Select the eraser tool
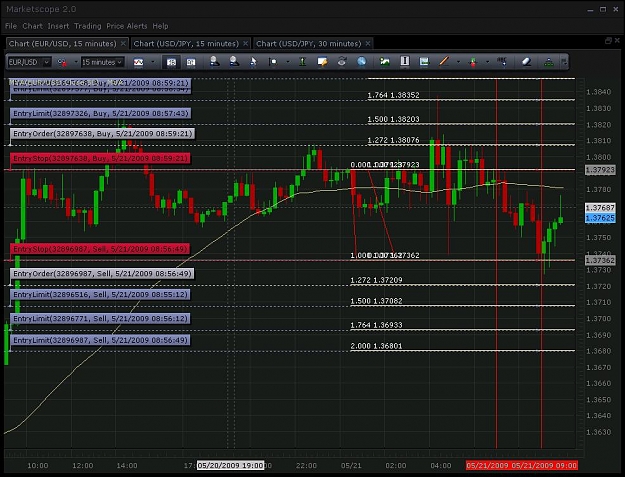625x477 pixels. coord(527,62)
